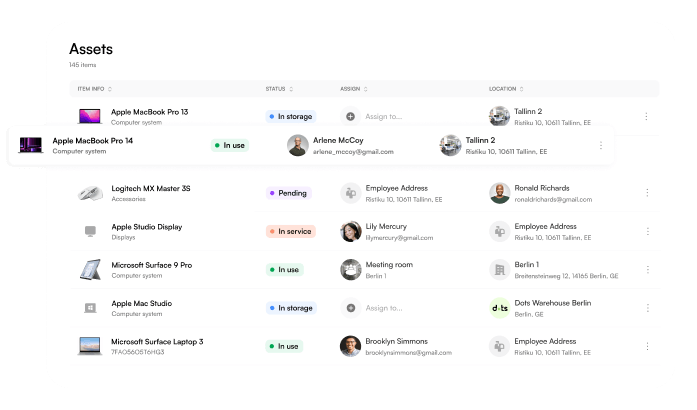Open the Apple MacBook Pro 13 item name
The image size is (697, 410).
(149, 112)
